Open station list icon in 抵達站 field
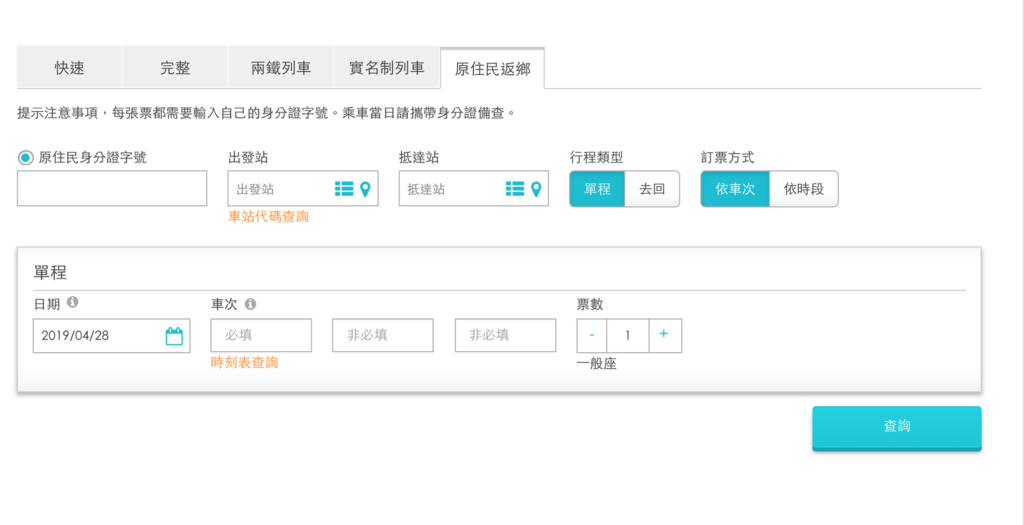Viewport: 1024px width, 525px height. tap(515, 189)
